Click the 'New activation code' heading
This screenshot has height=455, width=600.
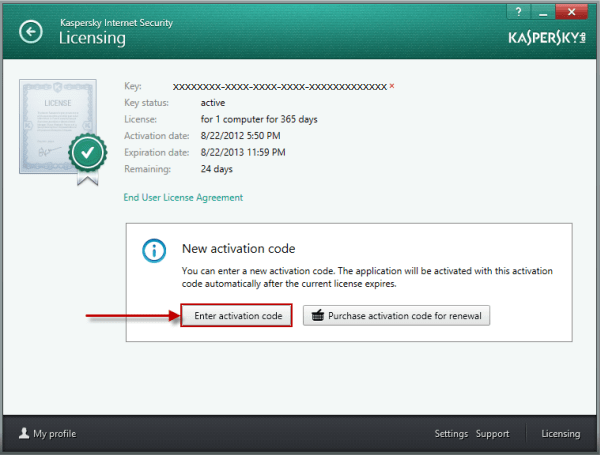click(x=238, y=249)
